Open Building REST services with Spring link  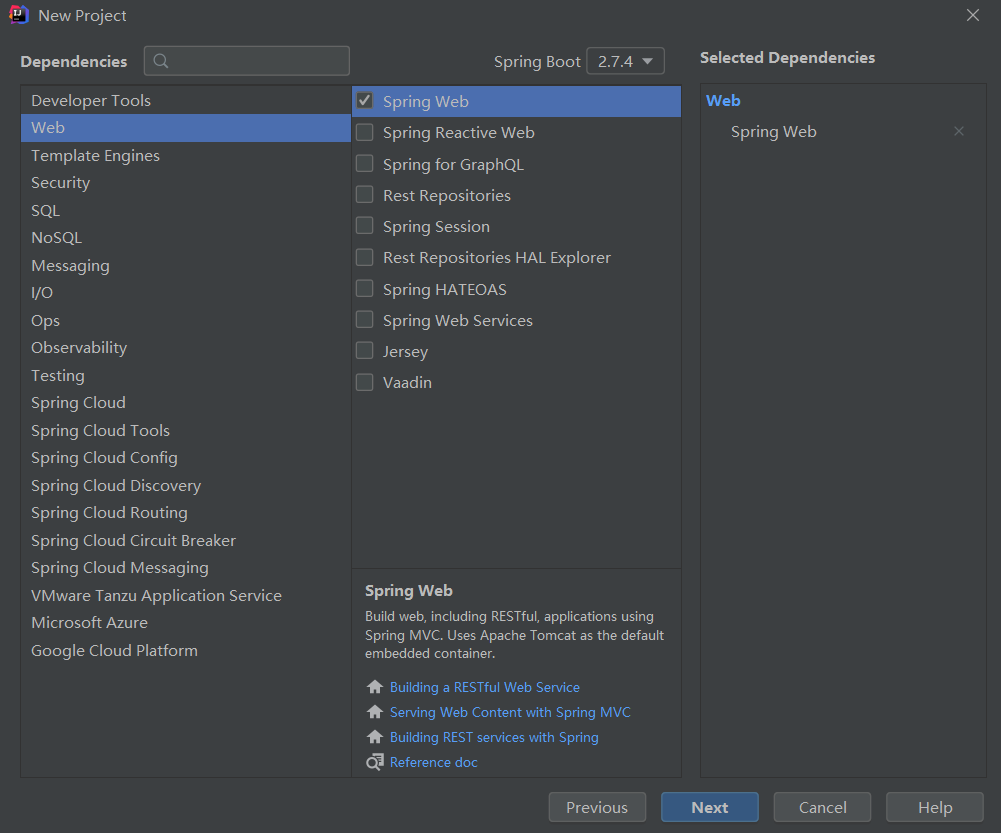(494, 737)
